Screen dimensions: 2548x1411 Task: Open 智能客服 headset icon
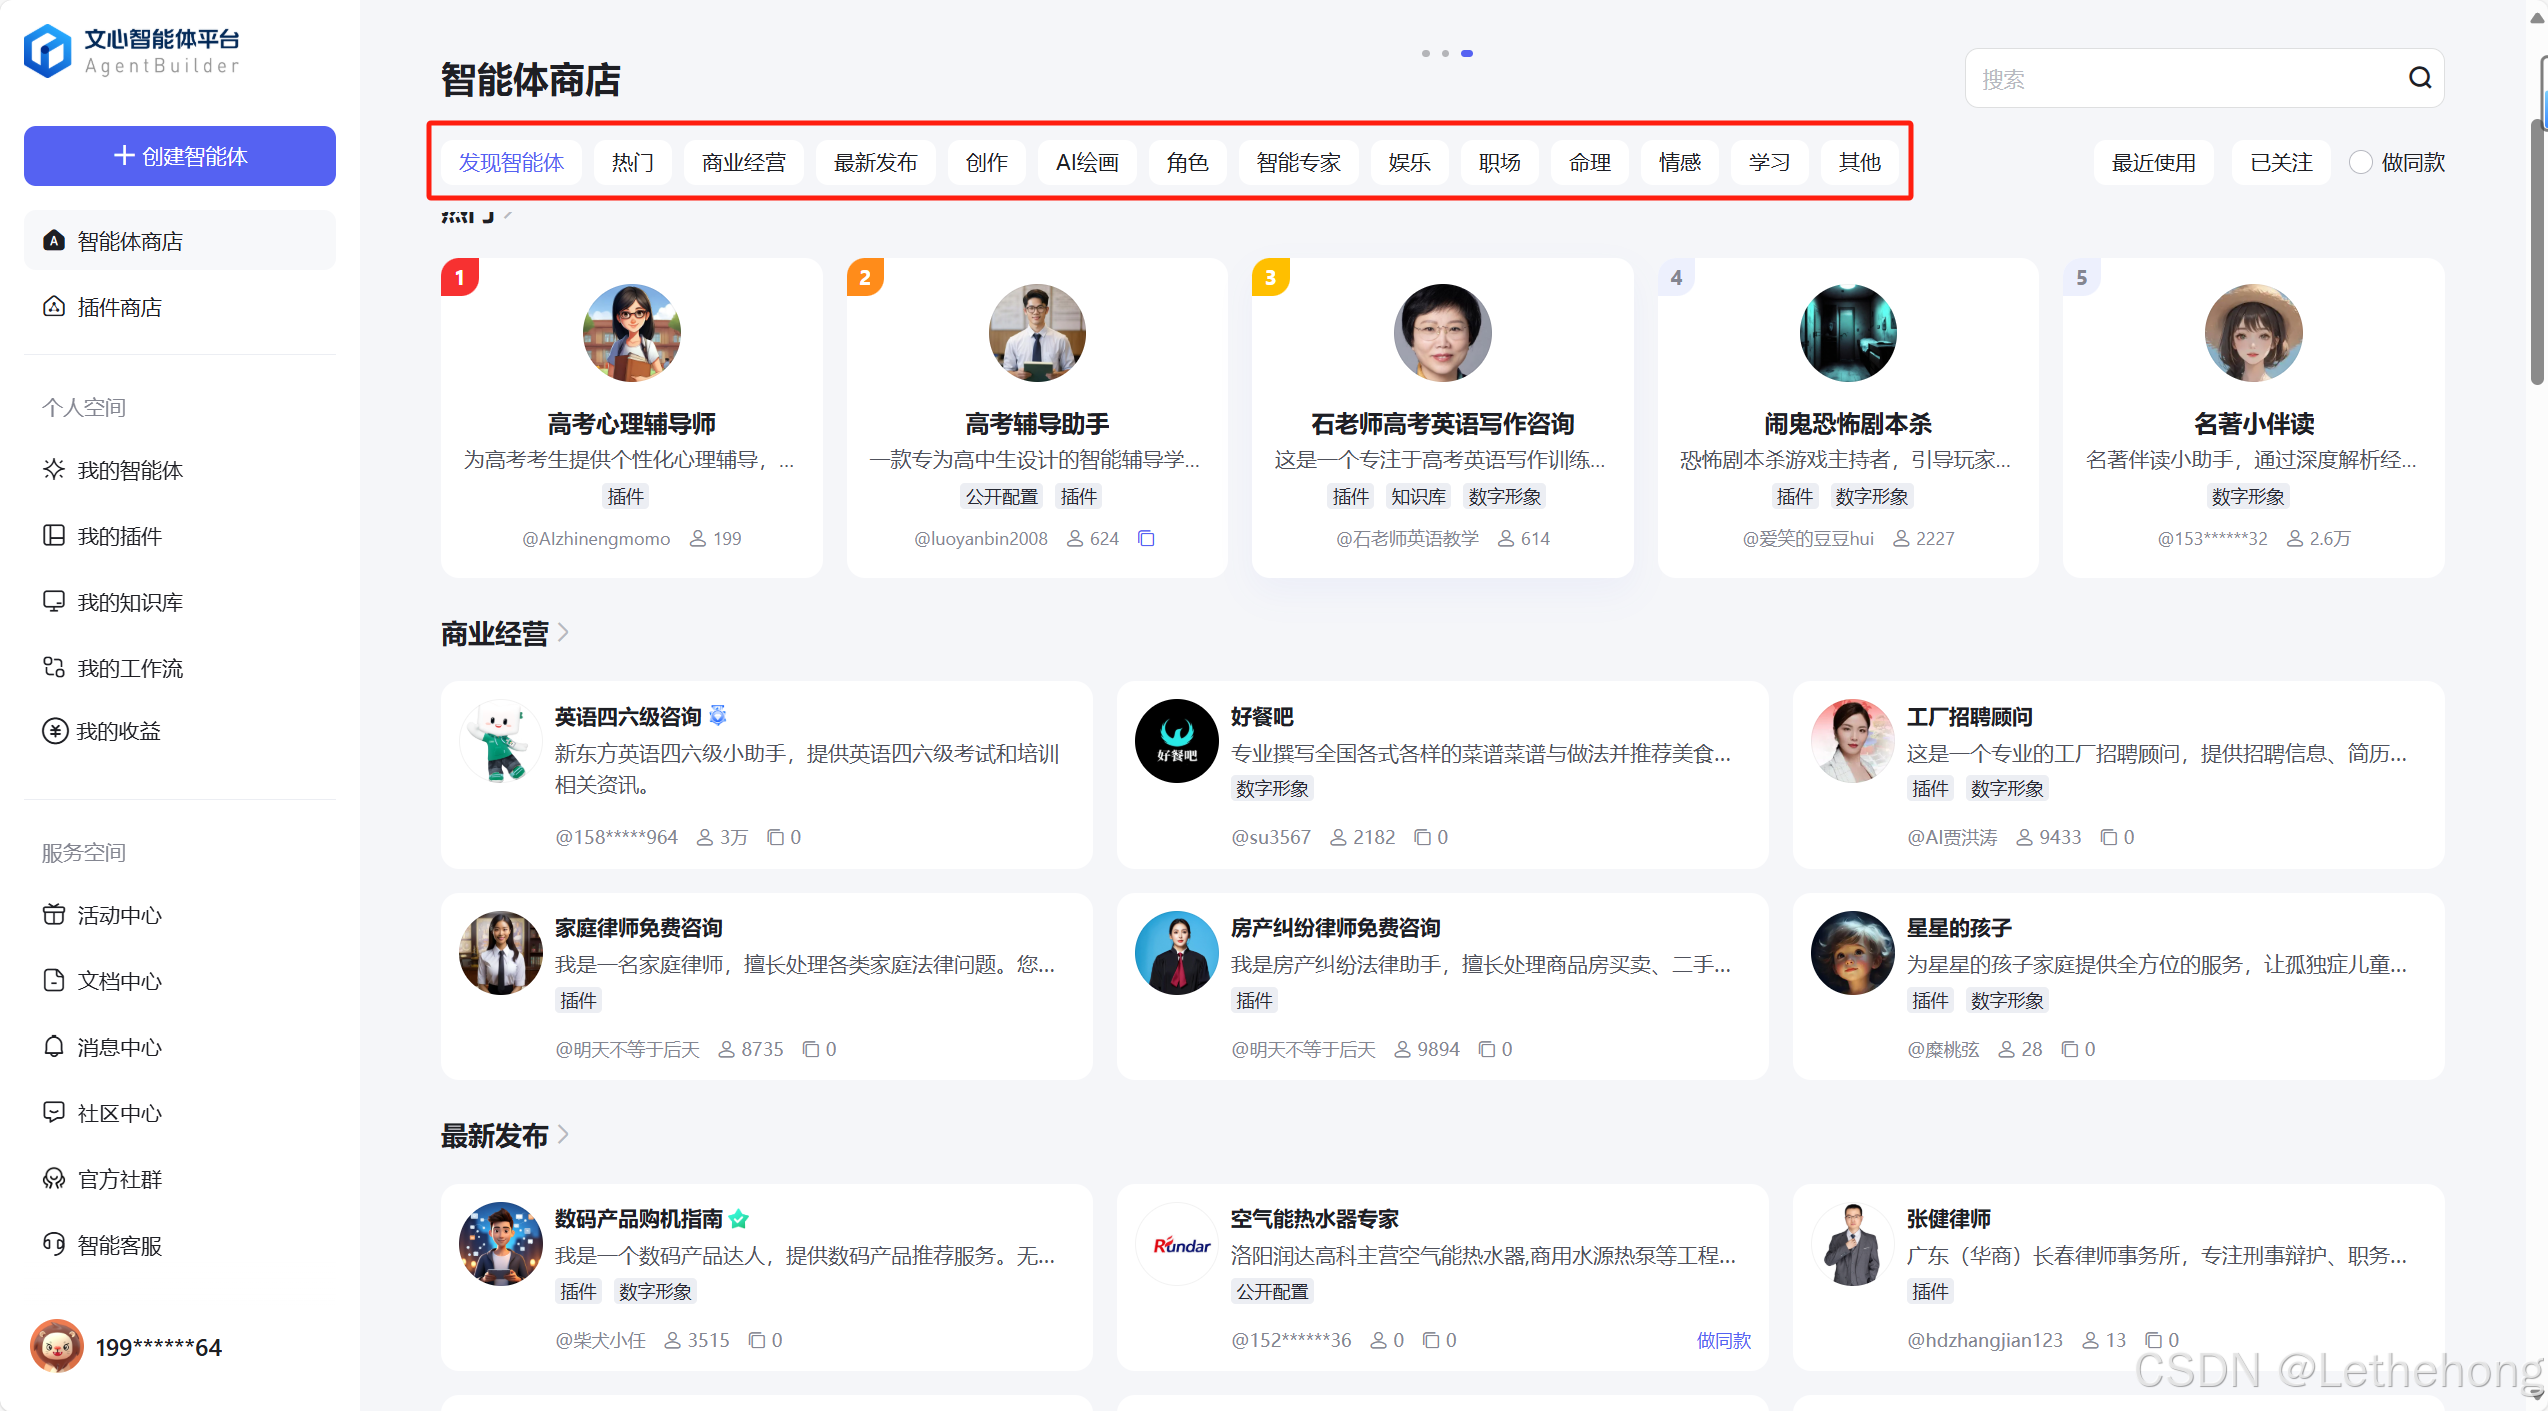pos(54,1244)
